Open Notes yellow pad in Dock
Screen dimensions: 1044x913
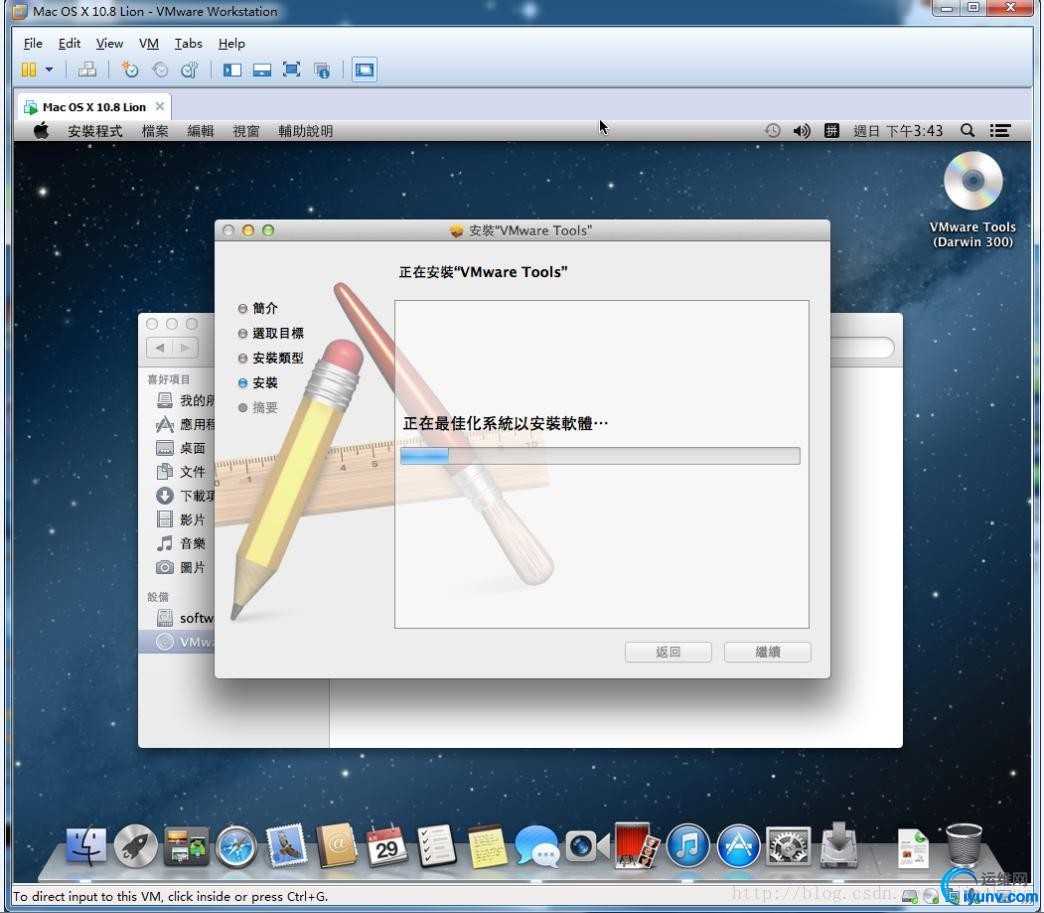(x=487, y=846)
